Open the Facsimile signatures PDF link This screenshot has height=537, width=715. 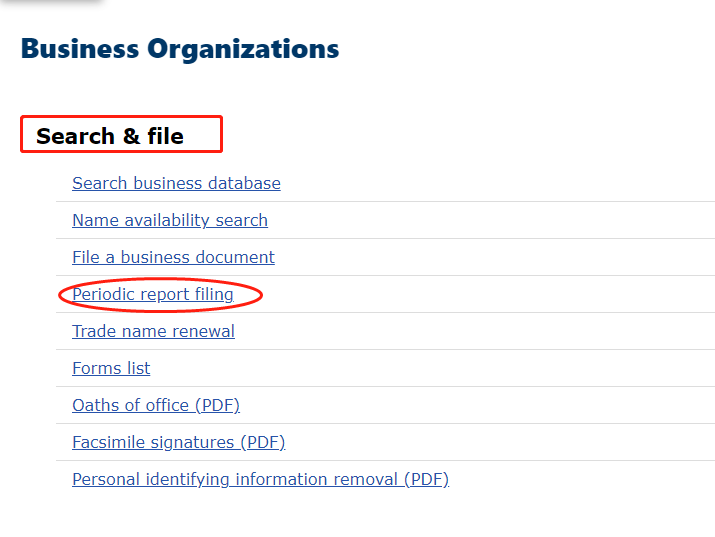[x=178, y=442]
